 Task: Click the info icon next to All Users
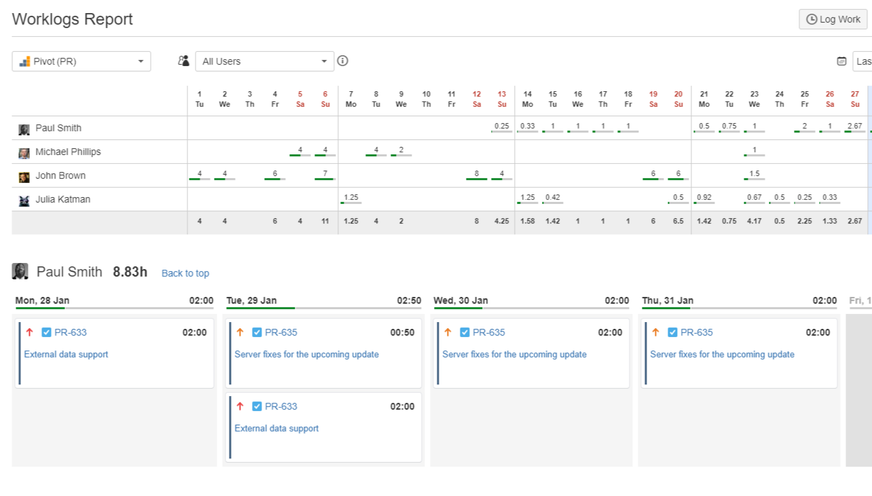[x=343, y=61]
